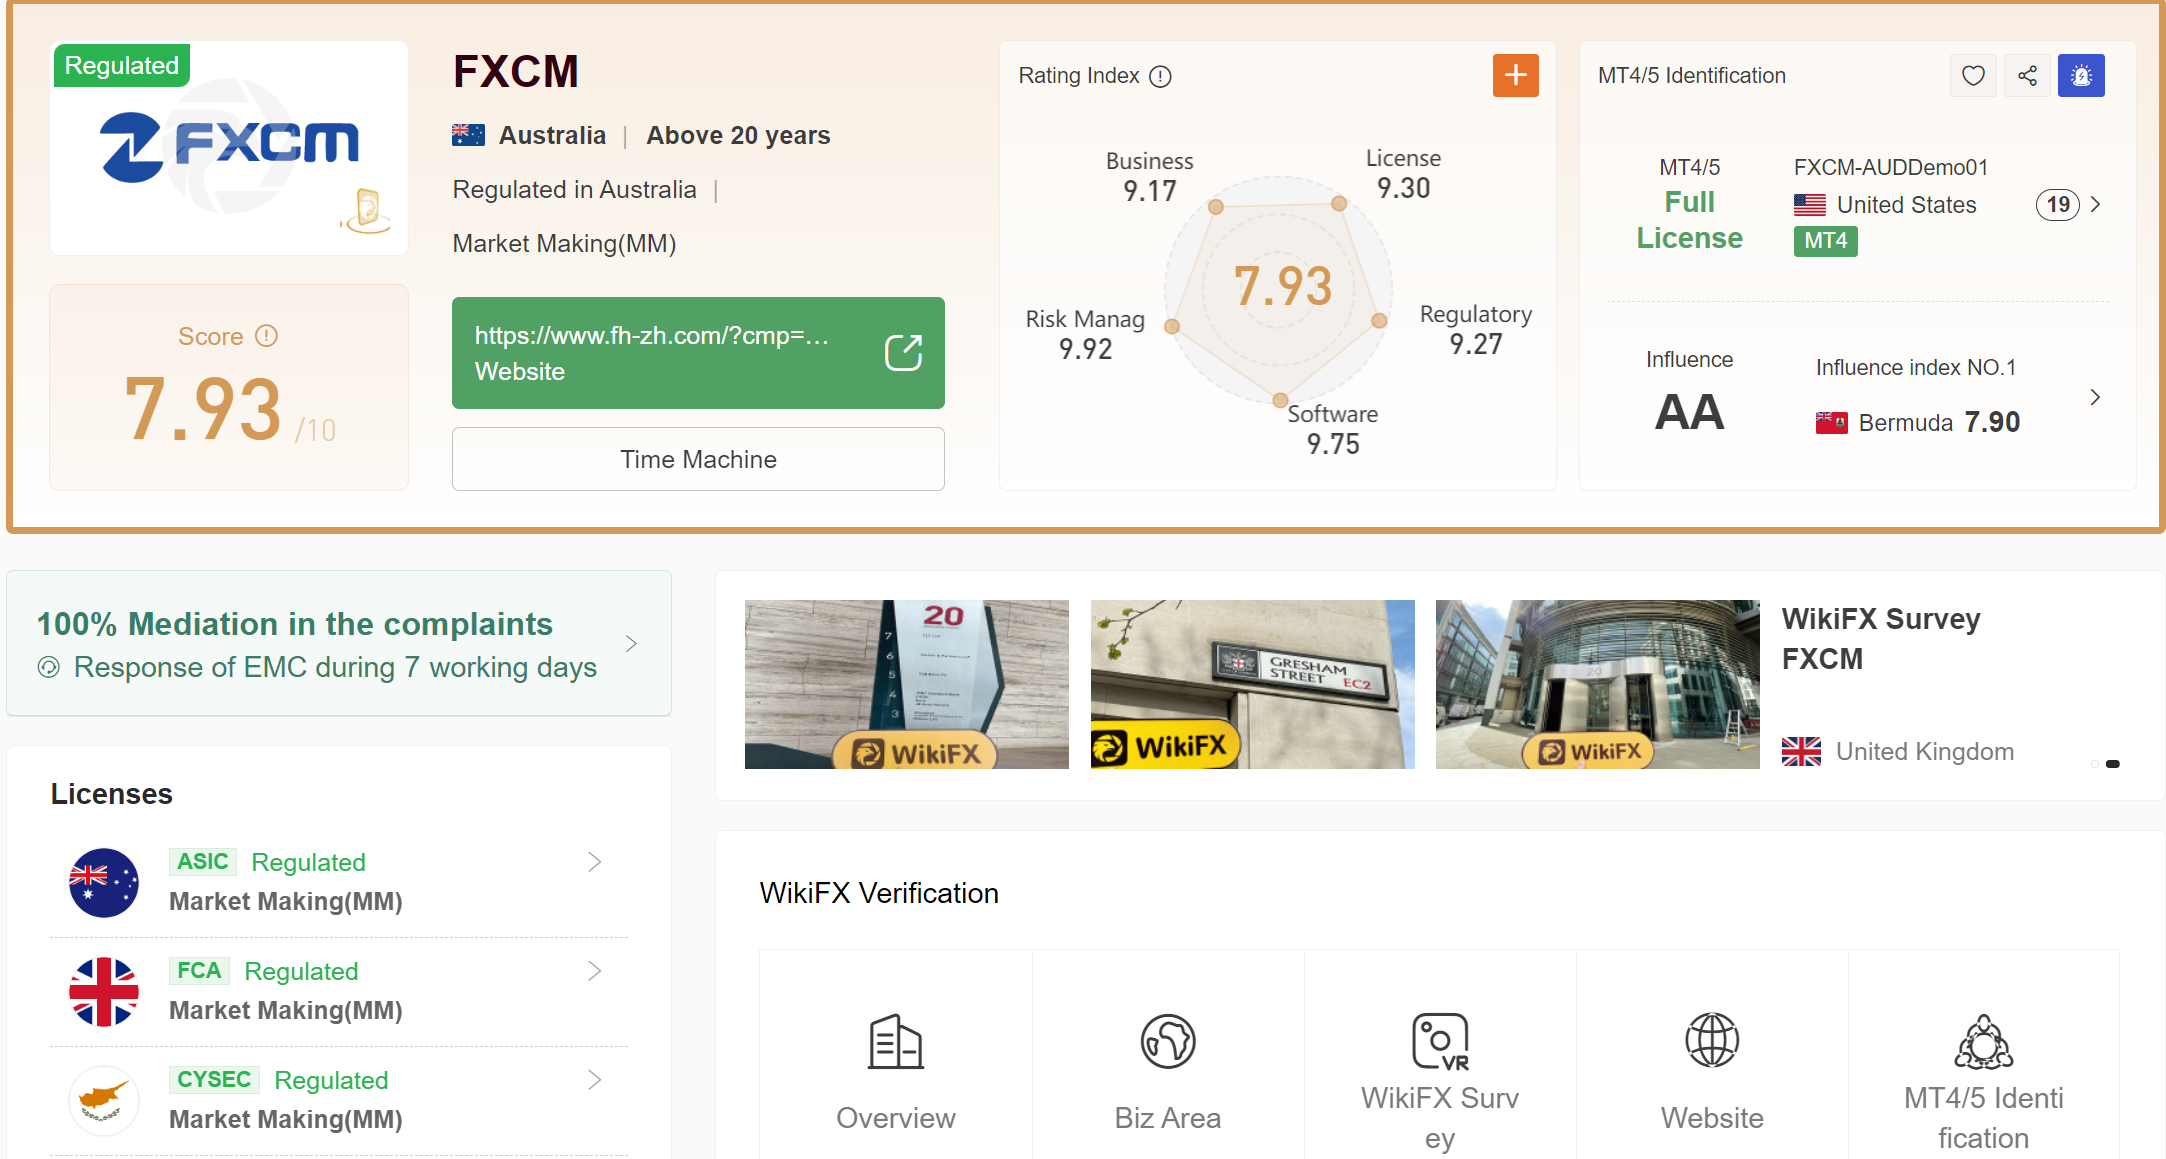Open the office building entrance photo

coord(1598,685)
